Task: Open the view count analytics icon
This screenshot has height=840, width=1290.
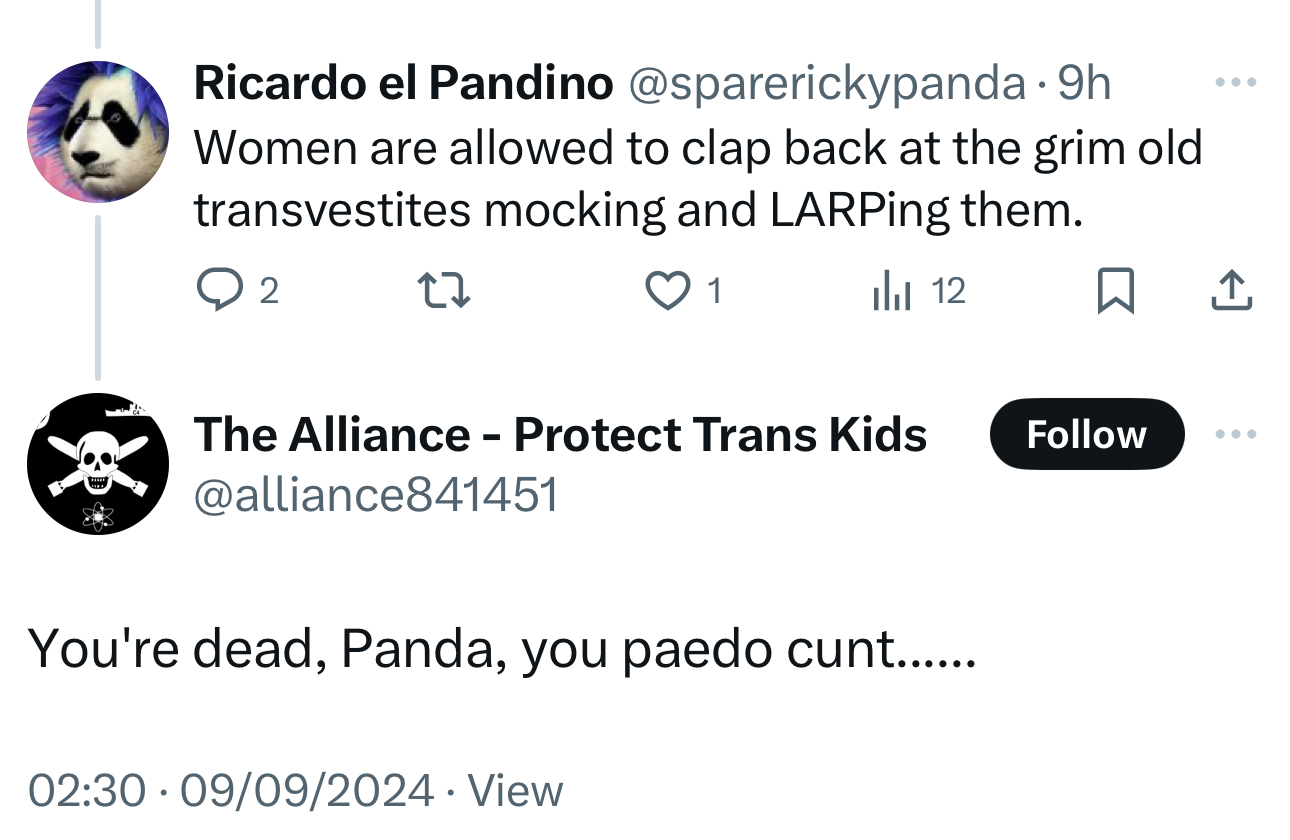Action: [890, 291]
